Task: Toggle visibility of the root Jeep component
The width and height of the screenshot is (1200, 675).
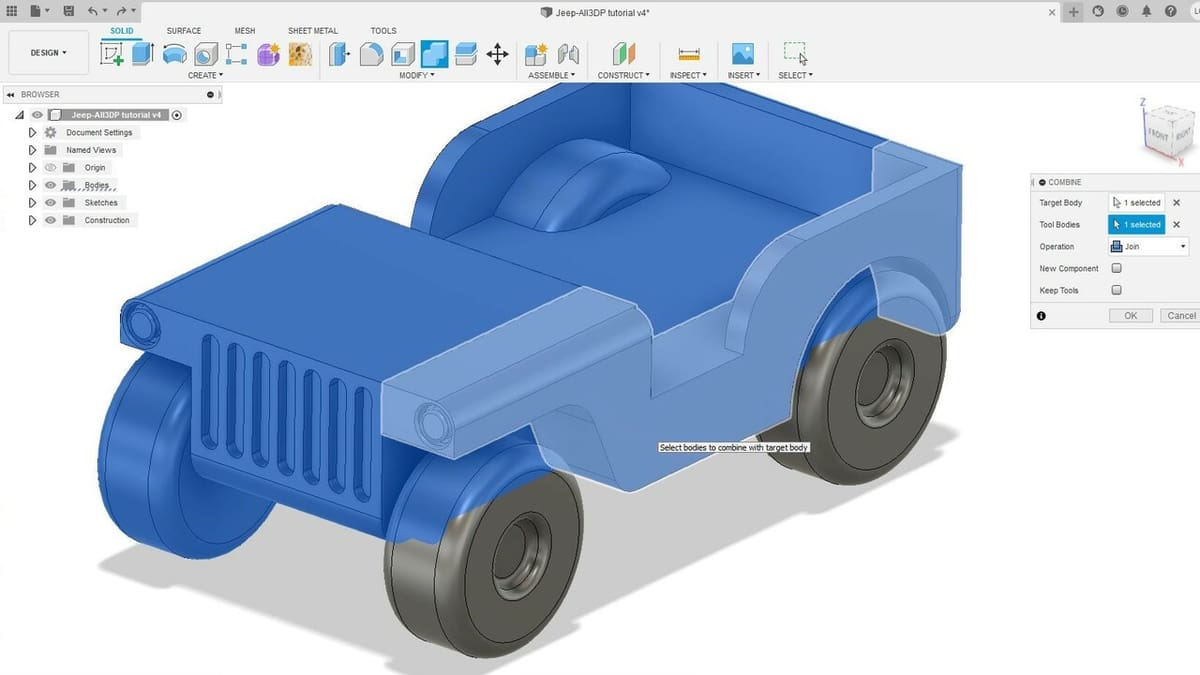Action: tap(37, 115)
